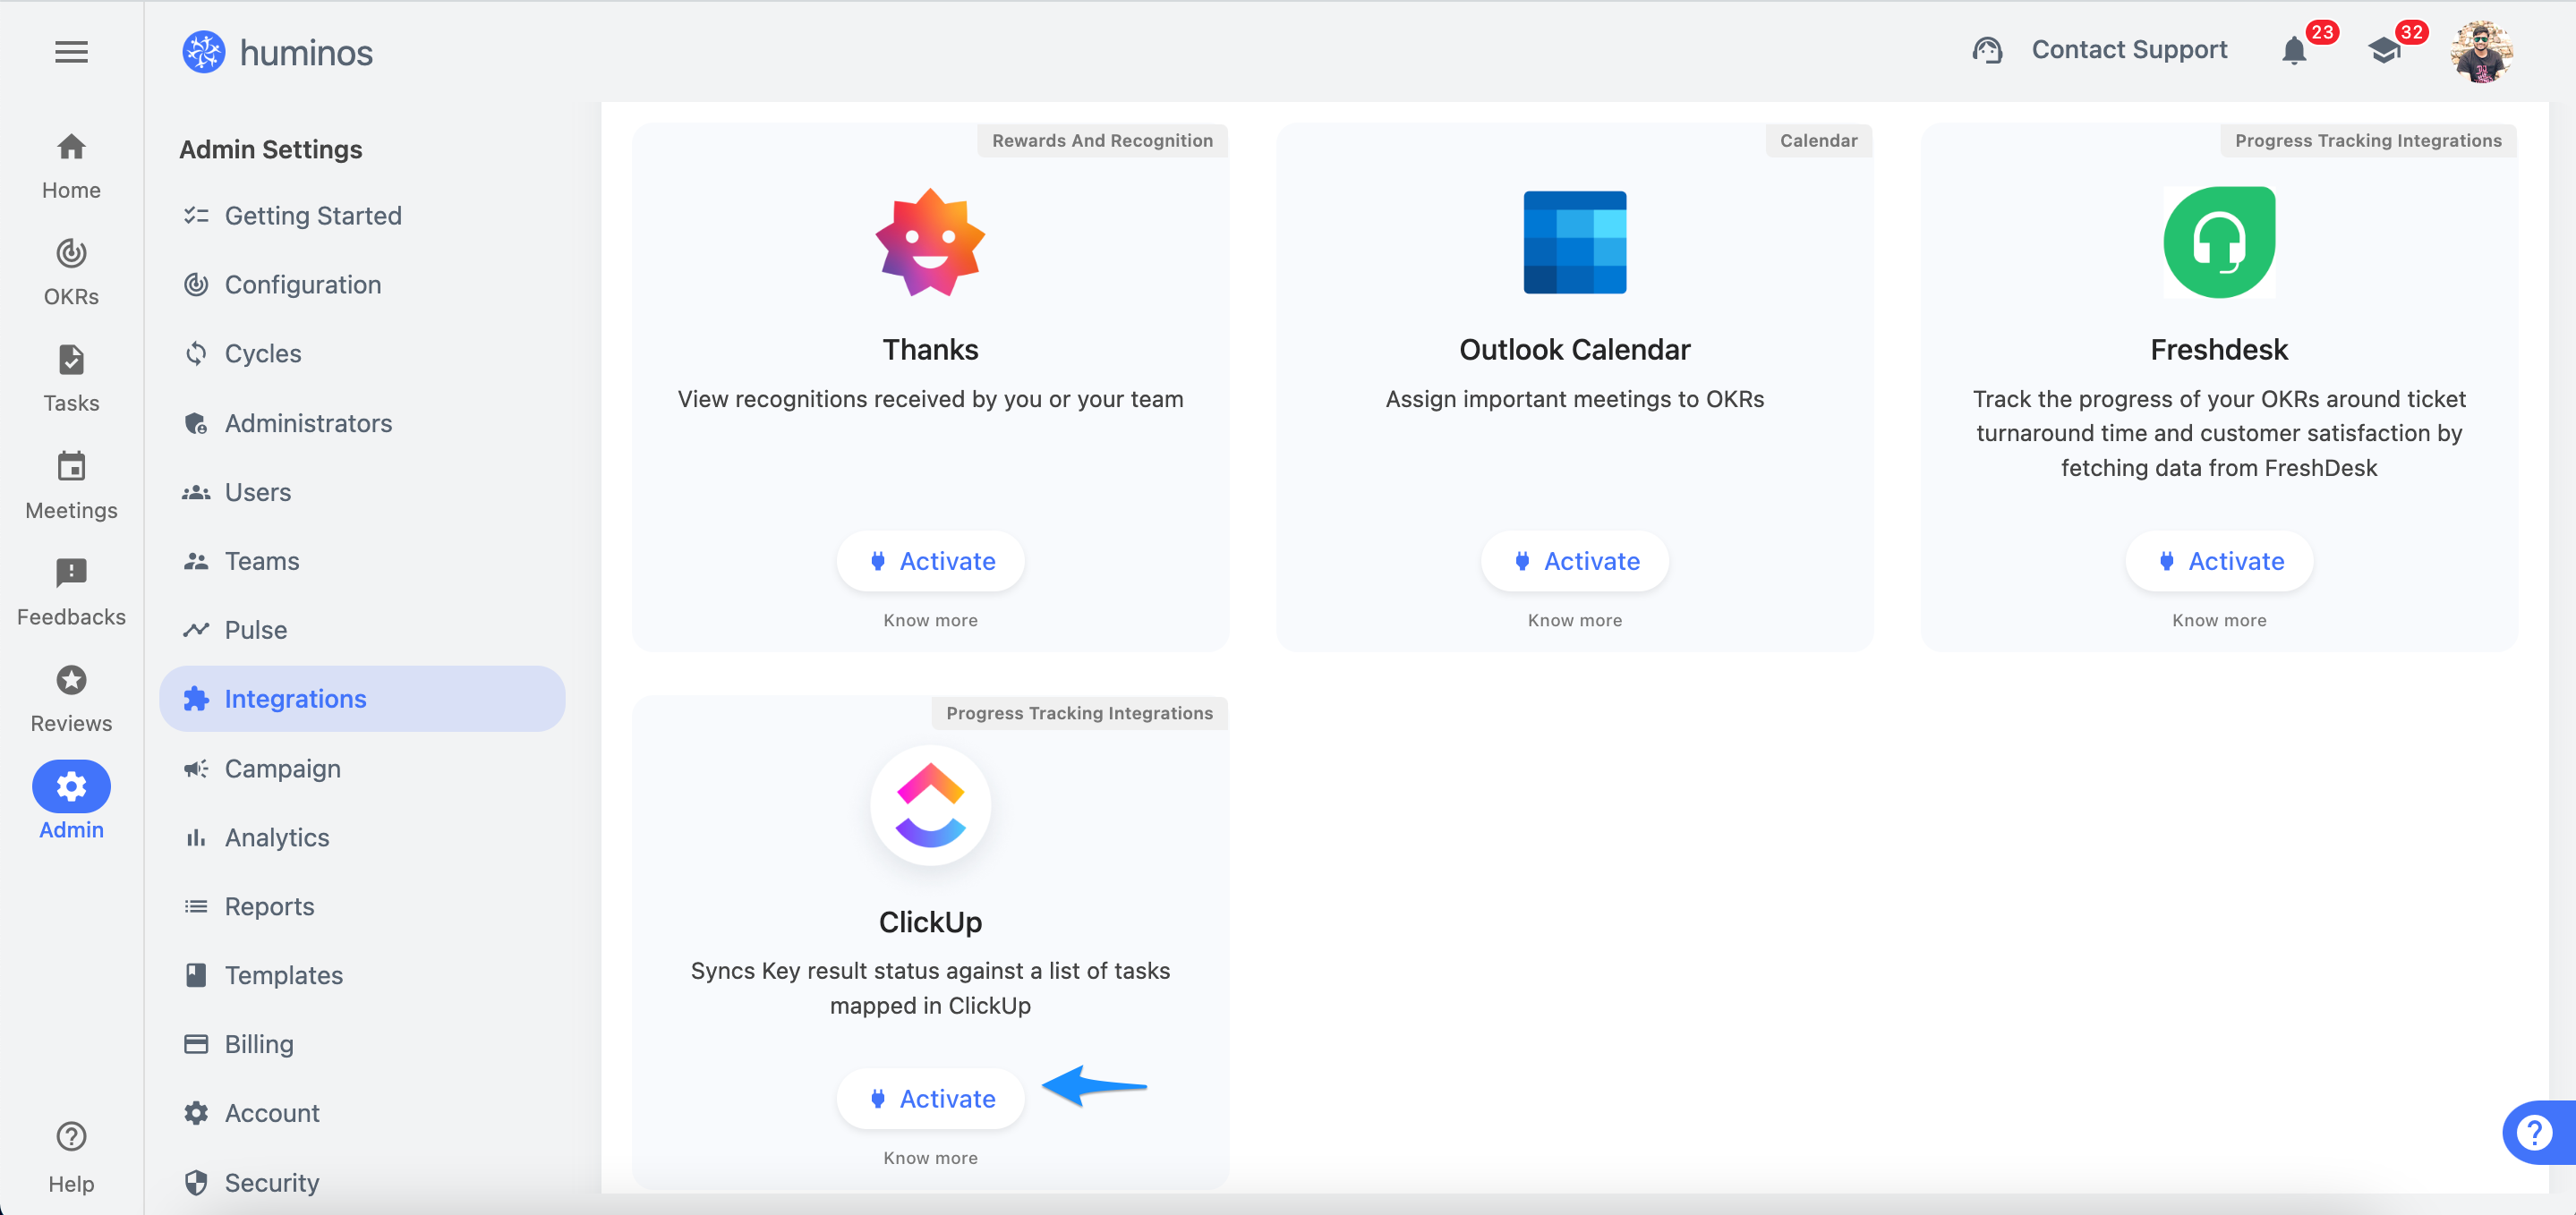Open Users settings
The width and height of the screenshot is (2576, 1215).
(x=362, y=492)
